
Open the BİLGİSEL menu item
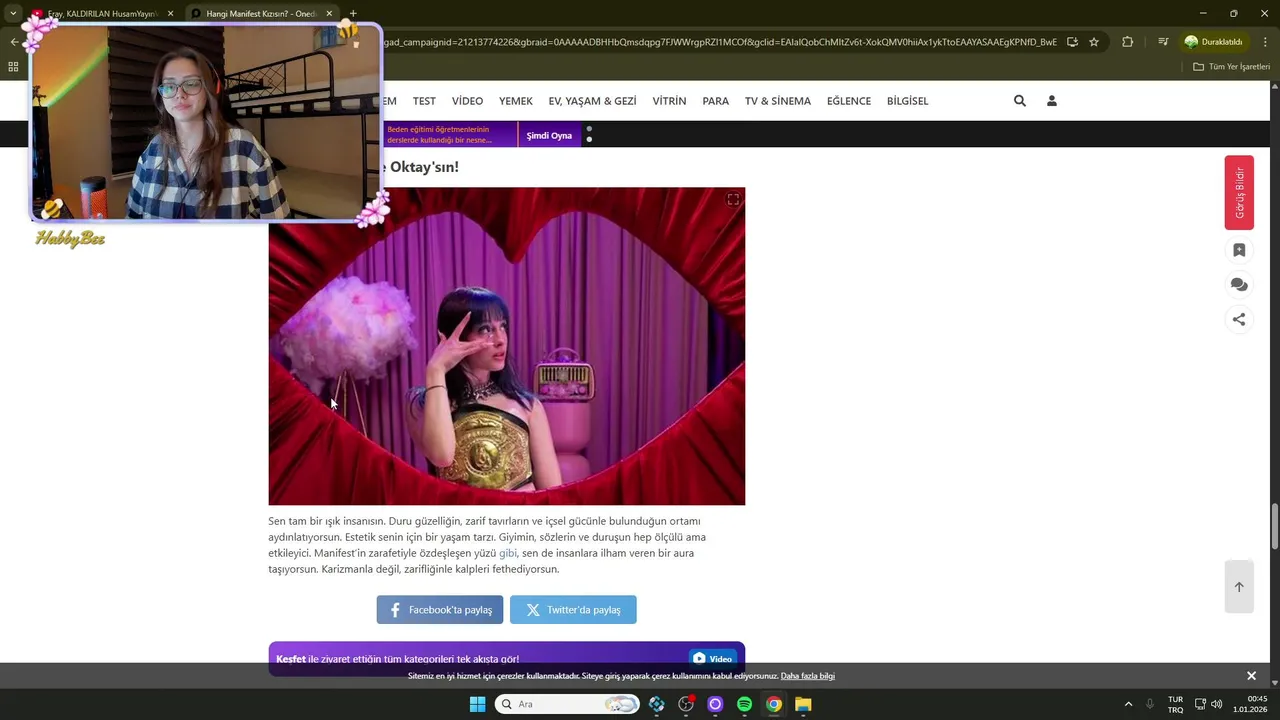tap(908, 101)
